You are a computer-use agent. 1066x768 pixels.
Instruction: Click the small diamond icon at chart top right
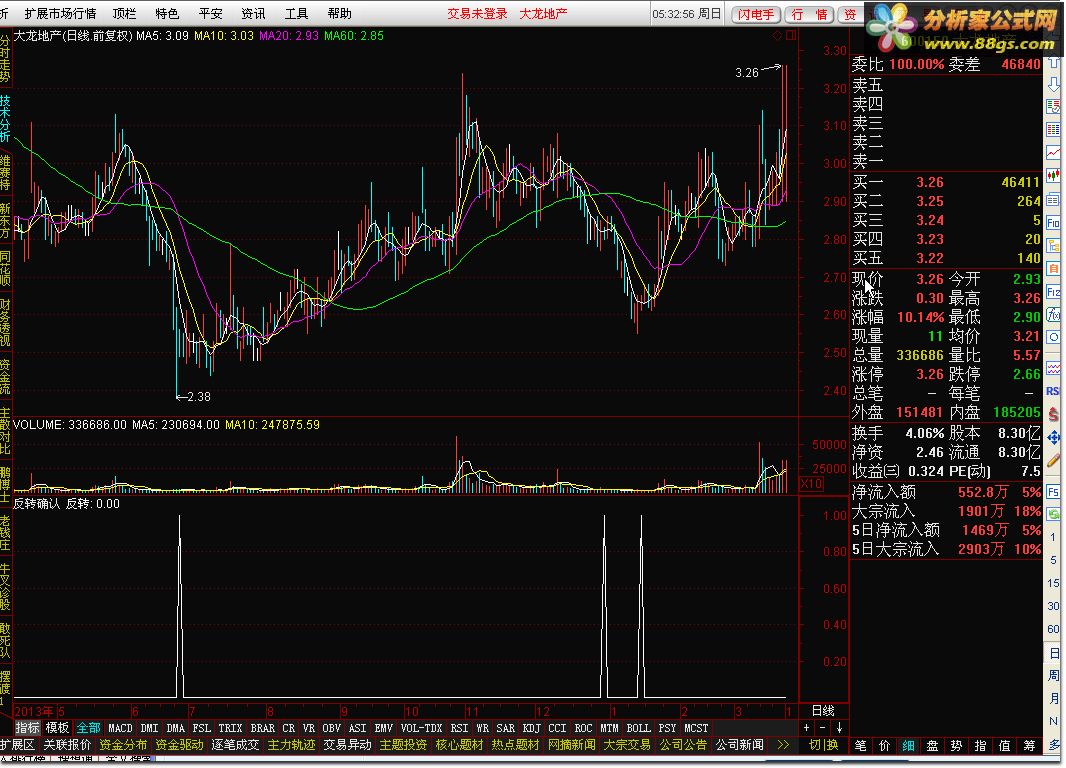[x=778, y=35]
